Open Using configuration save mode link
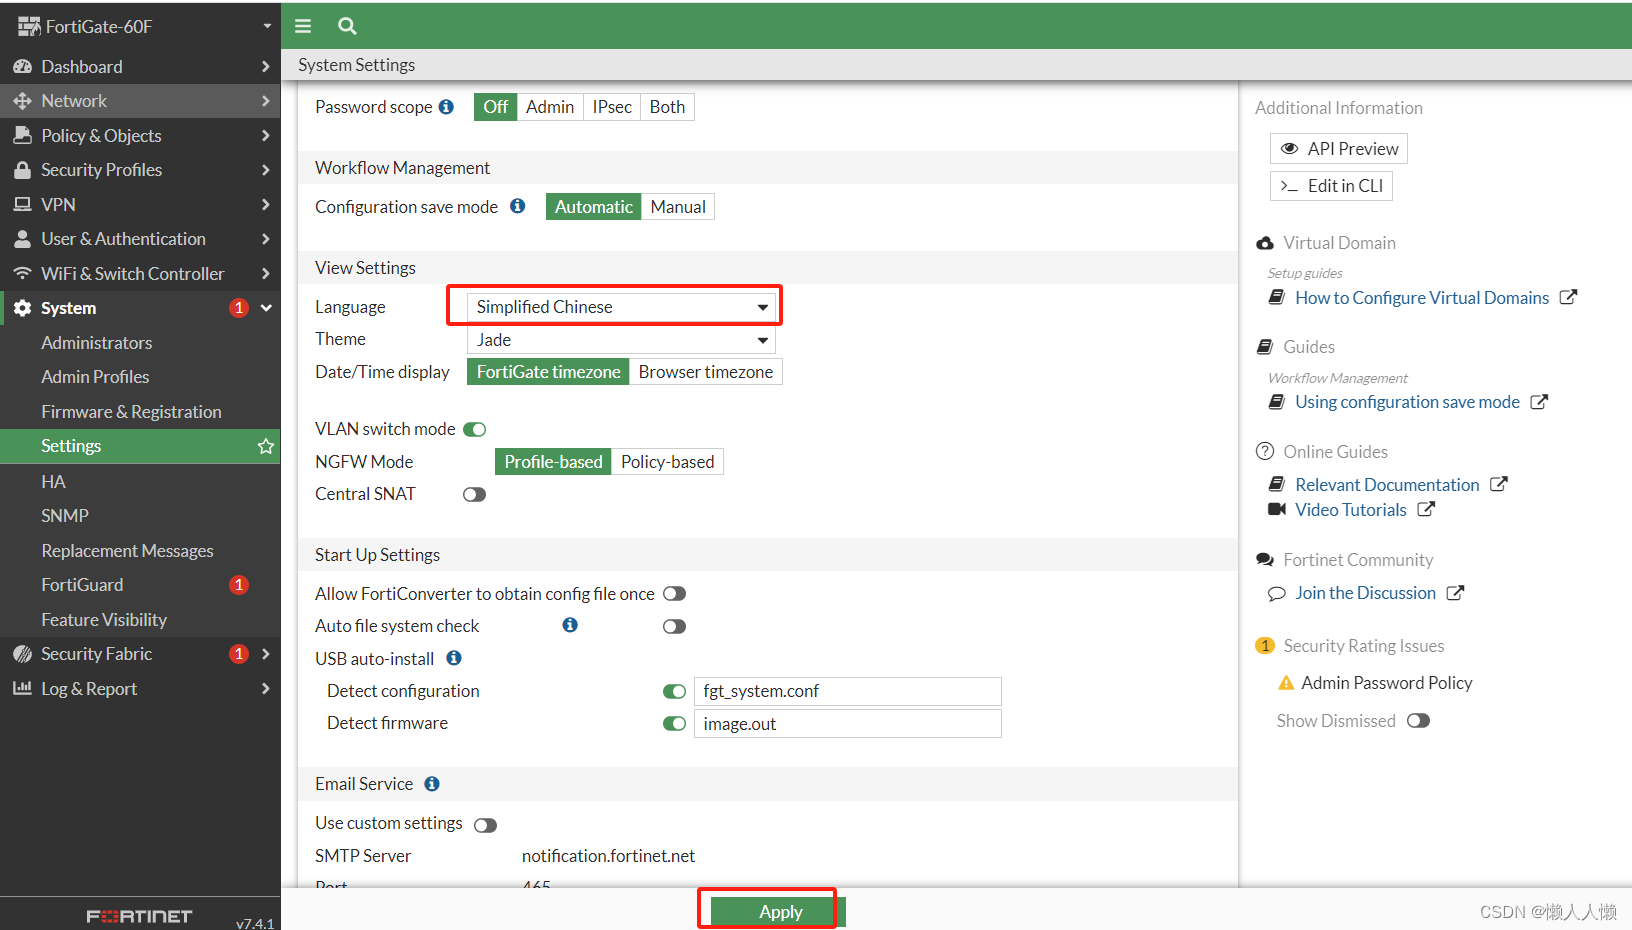Image resolution: width=1632 pixels, height=930 pixels. click(1407, 402)
